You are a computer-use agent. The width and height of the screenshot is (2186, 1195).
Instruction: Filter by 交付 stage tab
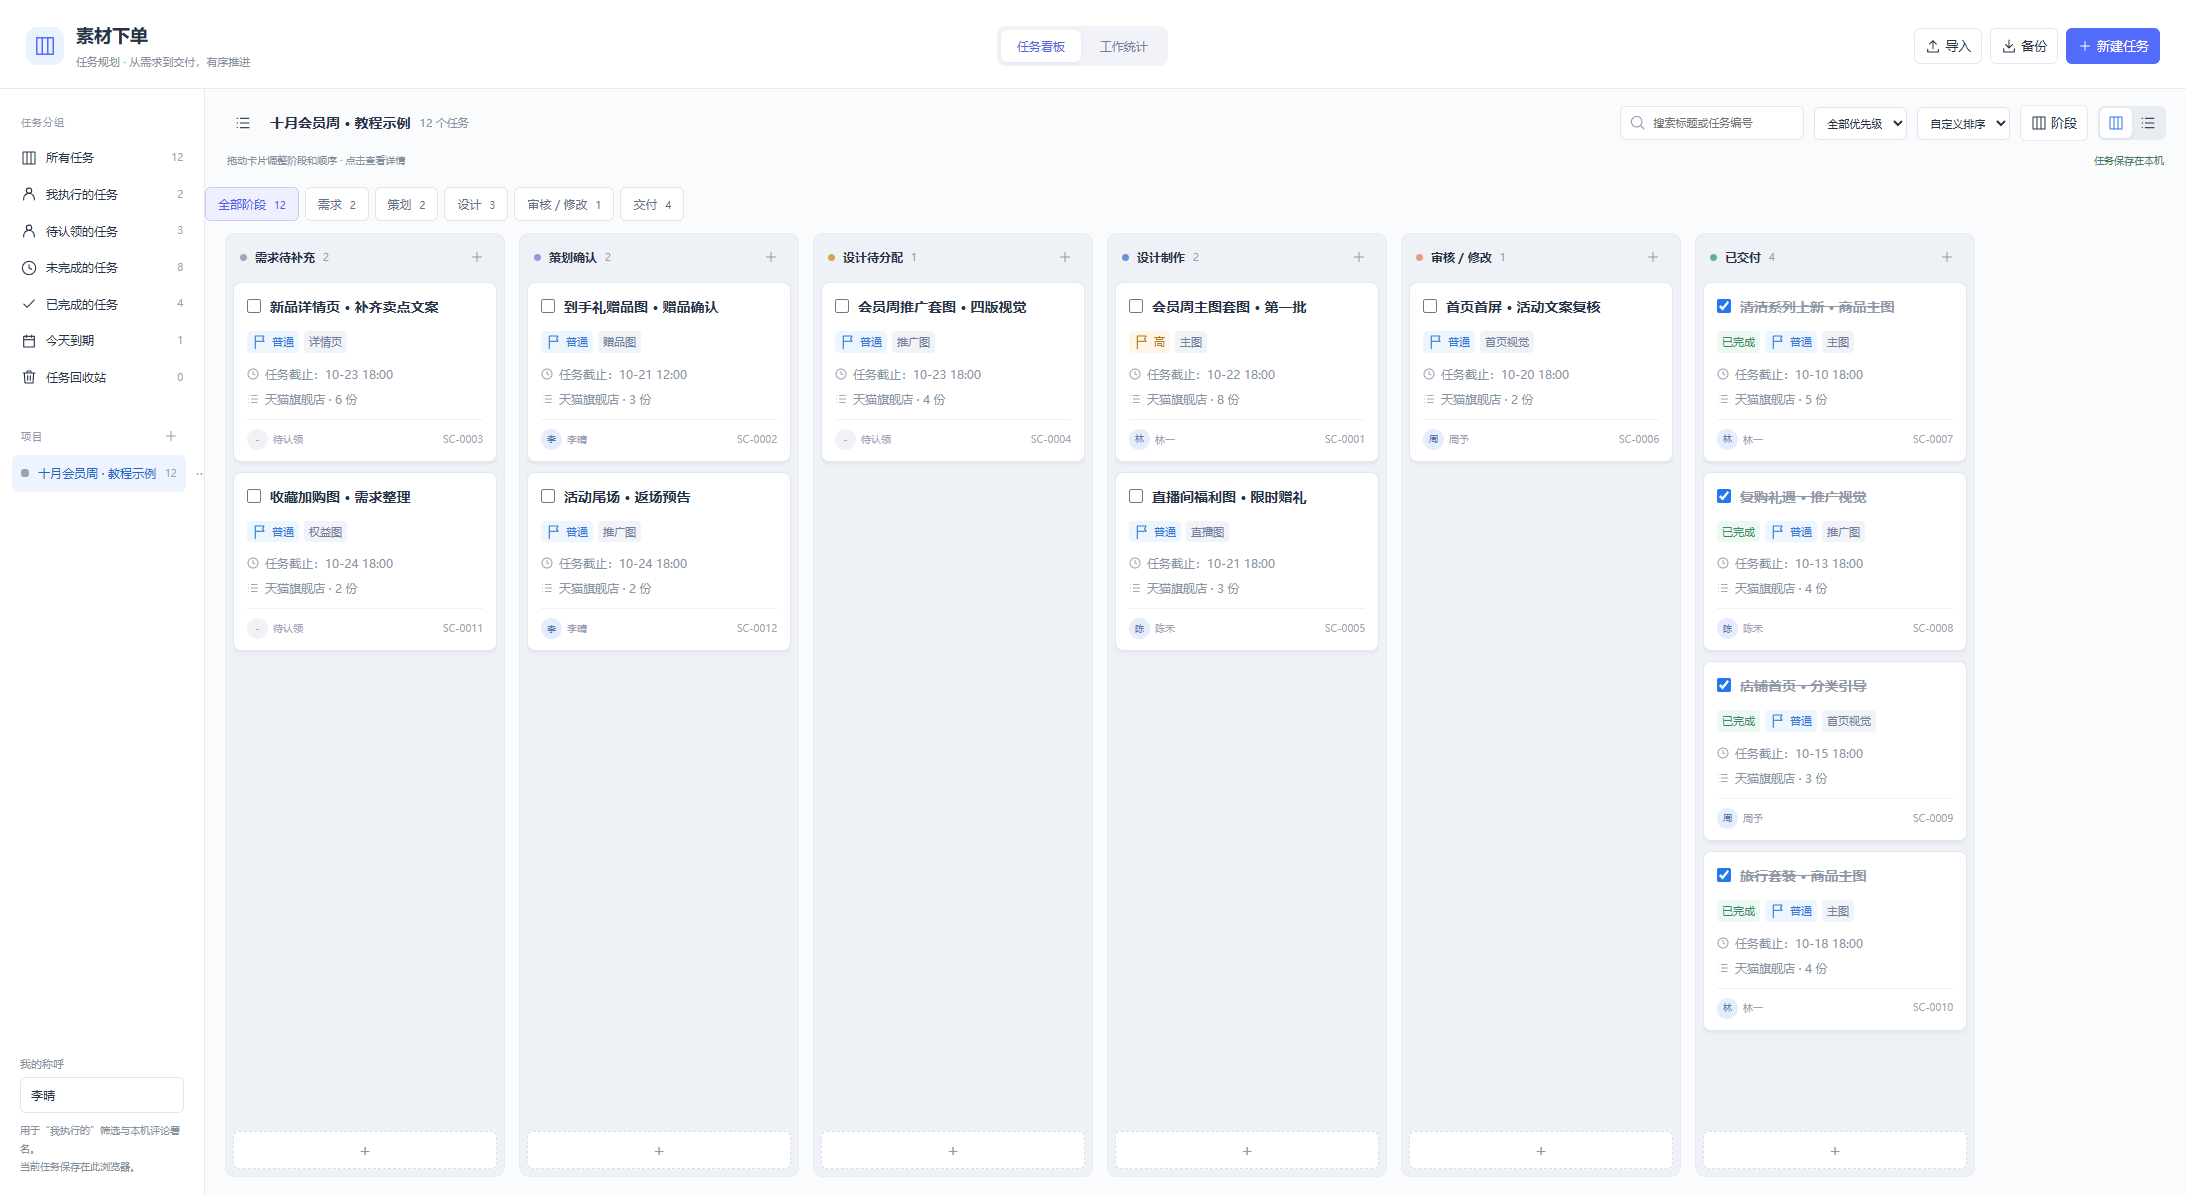(x=652, y=204)
